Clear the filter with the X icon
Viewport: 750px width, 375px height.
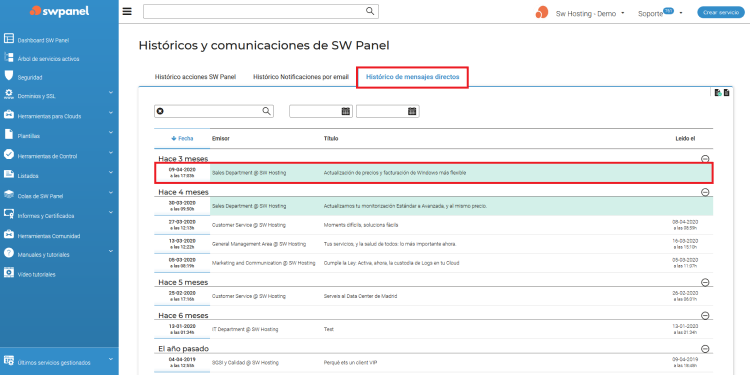pyautogui.click(x=160, y=111)
